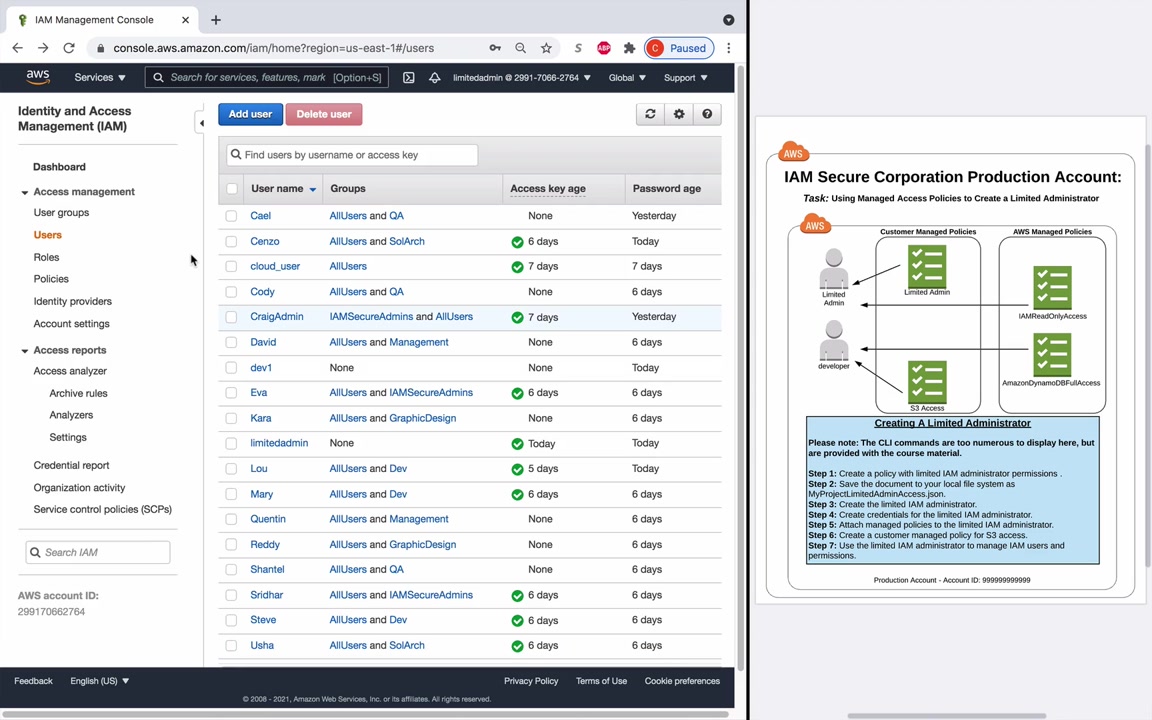
Task: Reload the browser page
Action: click(x=69, y=48)
